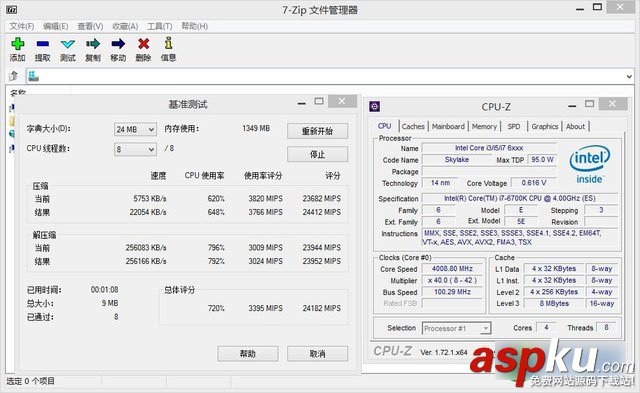Click the 7-Zip title bar app icon
640x393 pixels.
pos(11,9)
